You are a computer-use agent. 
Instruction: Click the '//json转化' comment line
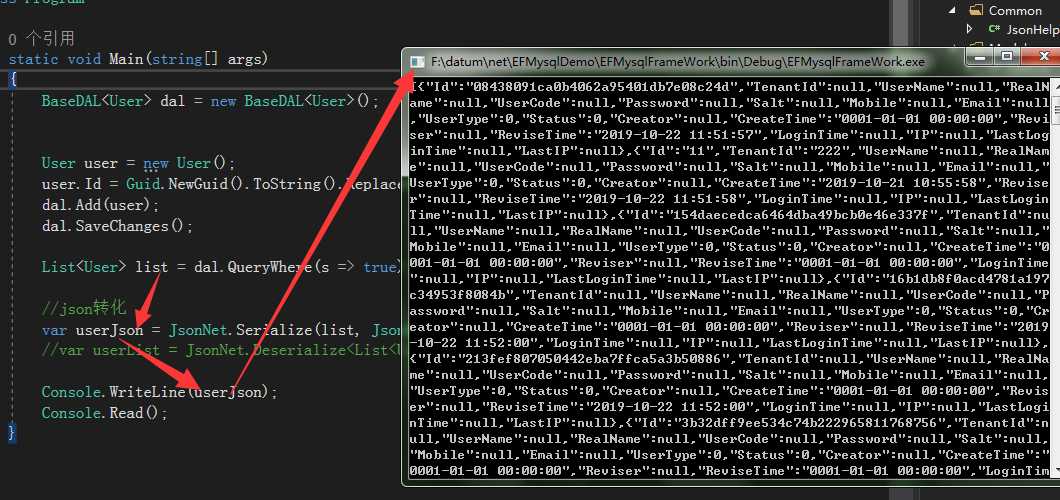tap(84, 309)
